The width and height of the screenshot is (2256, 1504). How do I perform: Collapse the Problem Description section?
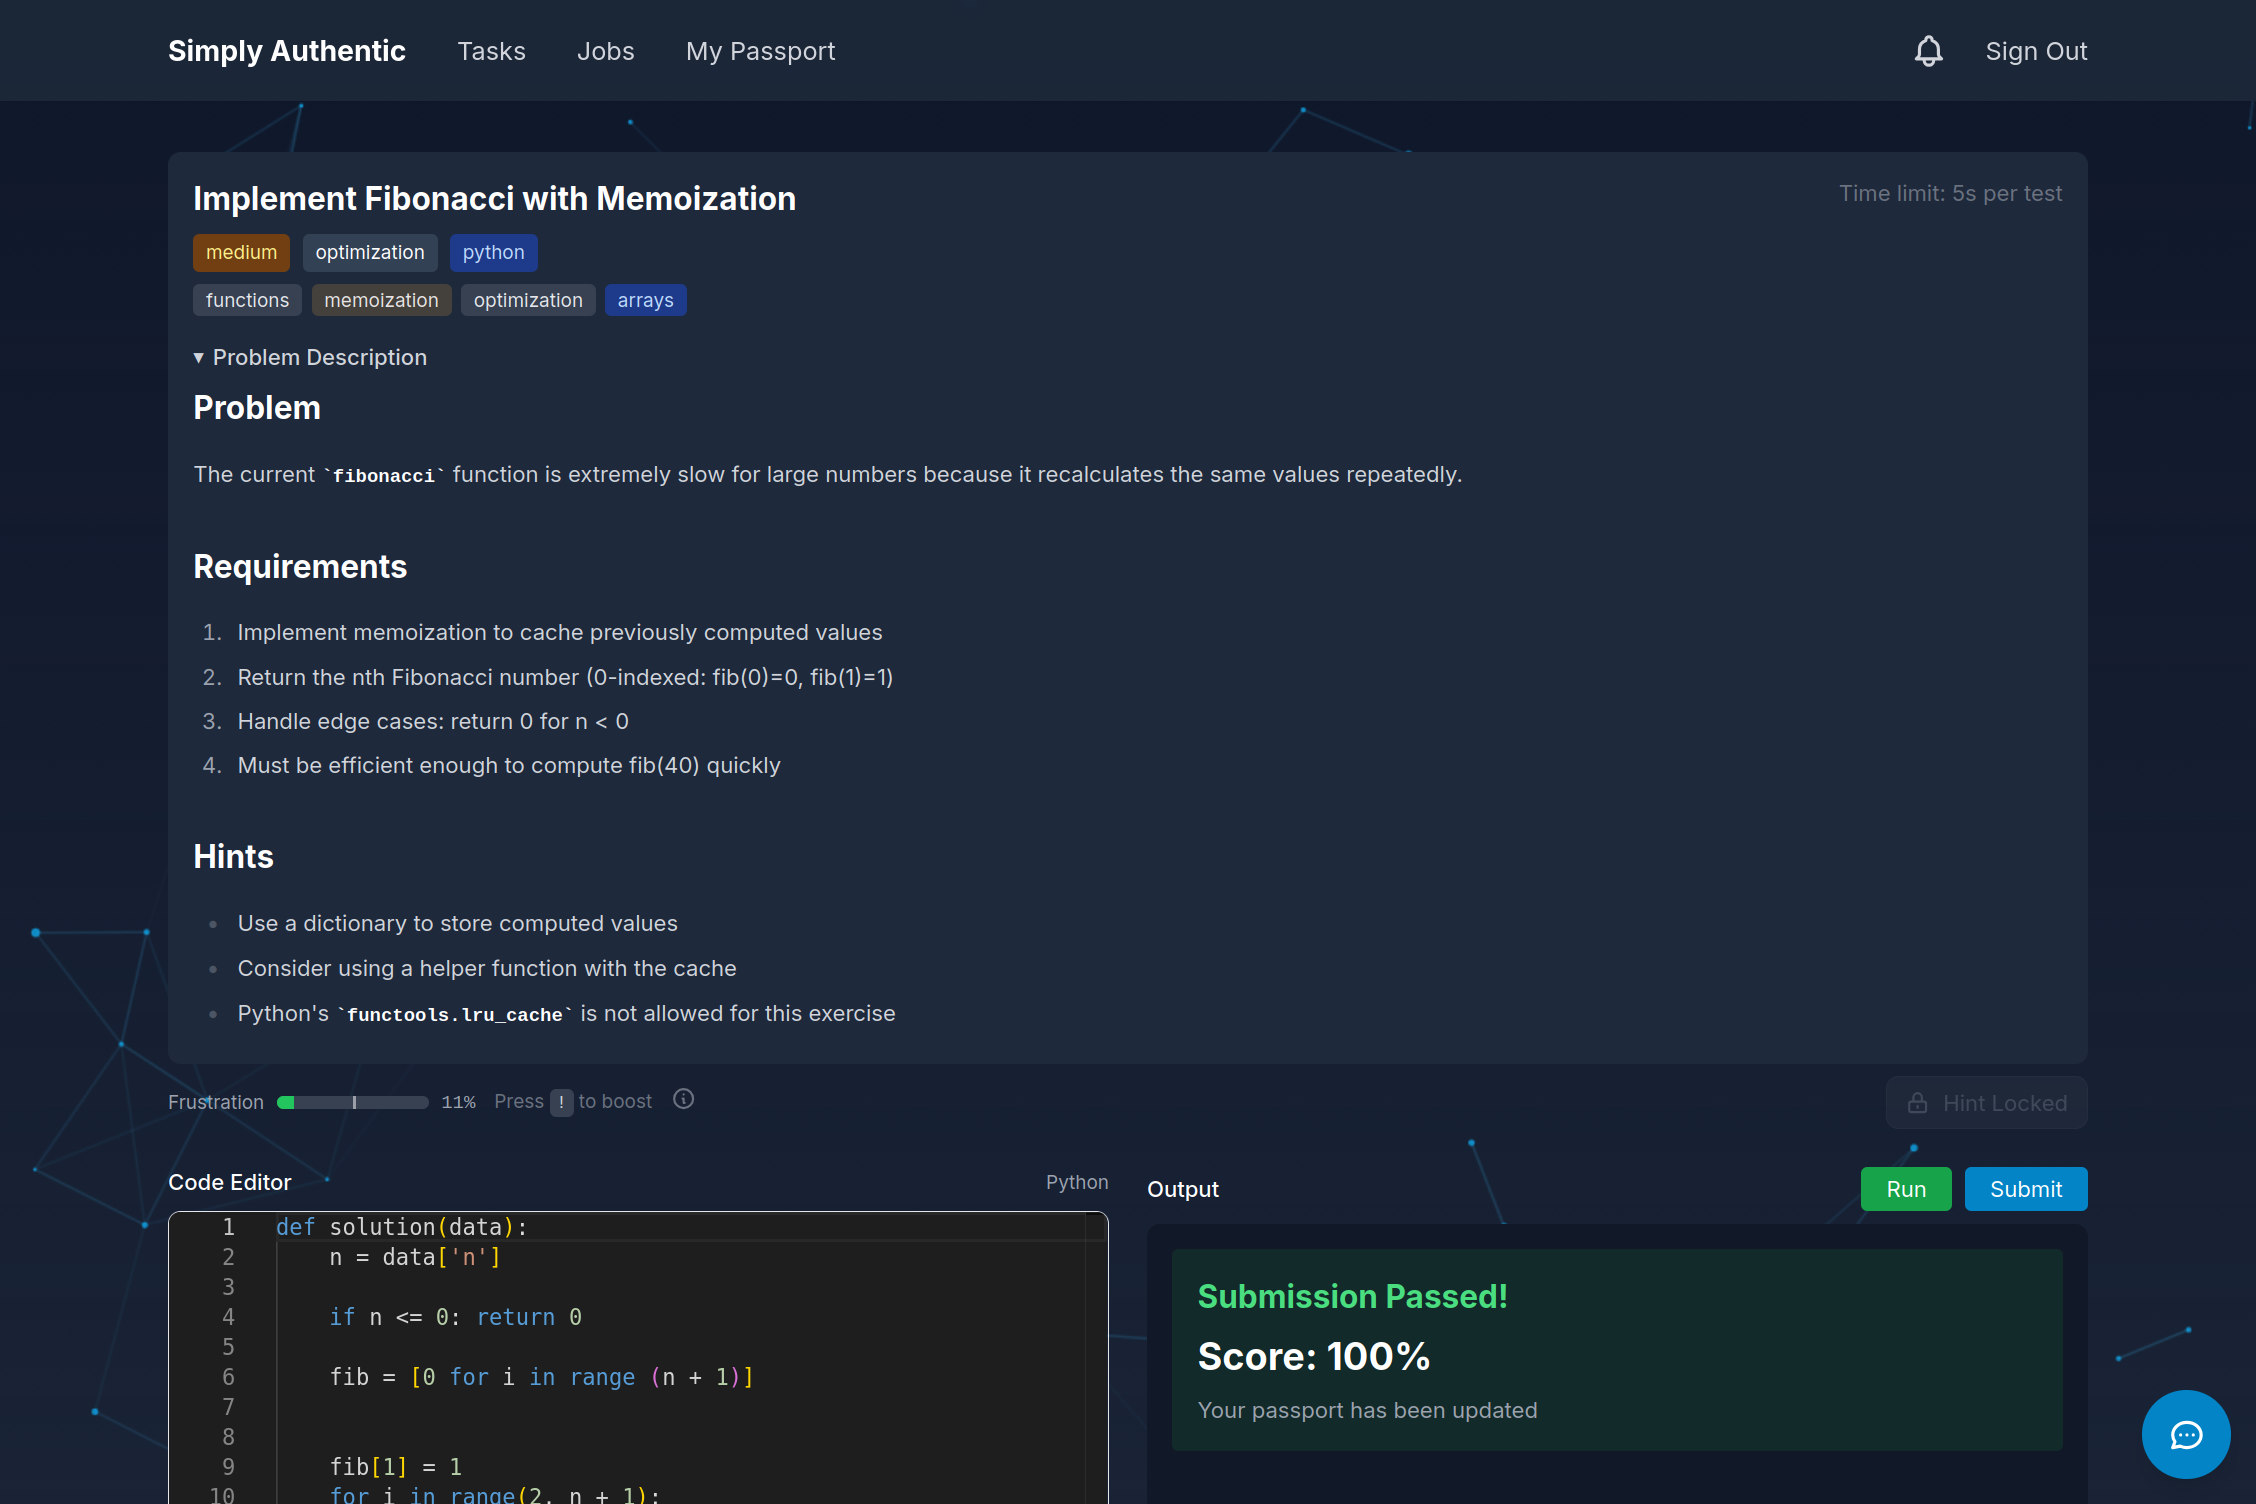[310, 357]
